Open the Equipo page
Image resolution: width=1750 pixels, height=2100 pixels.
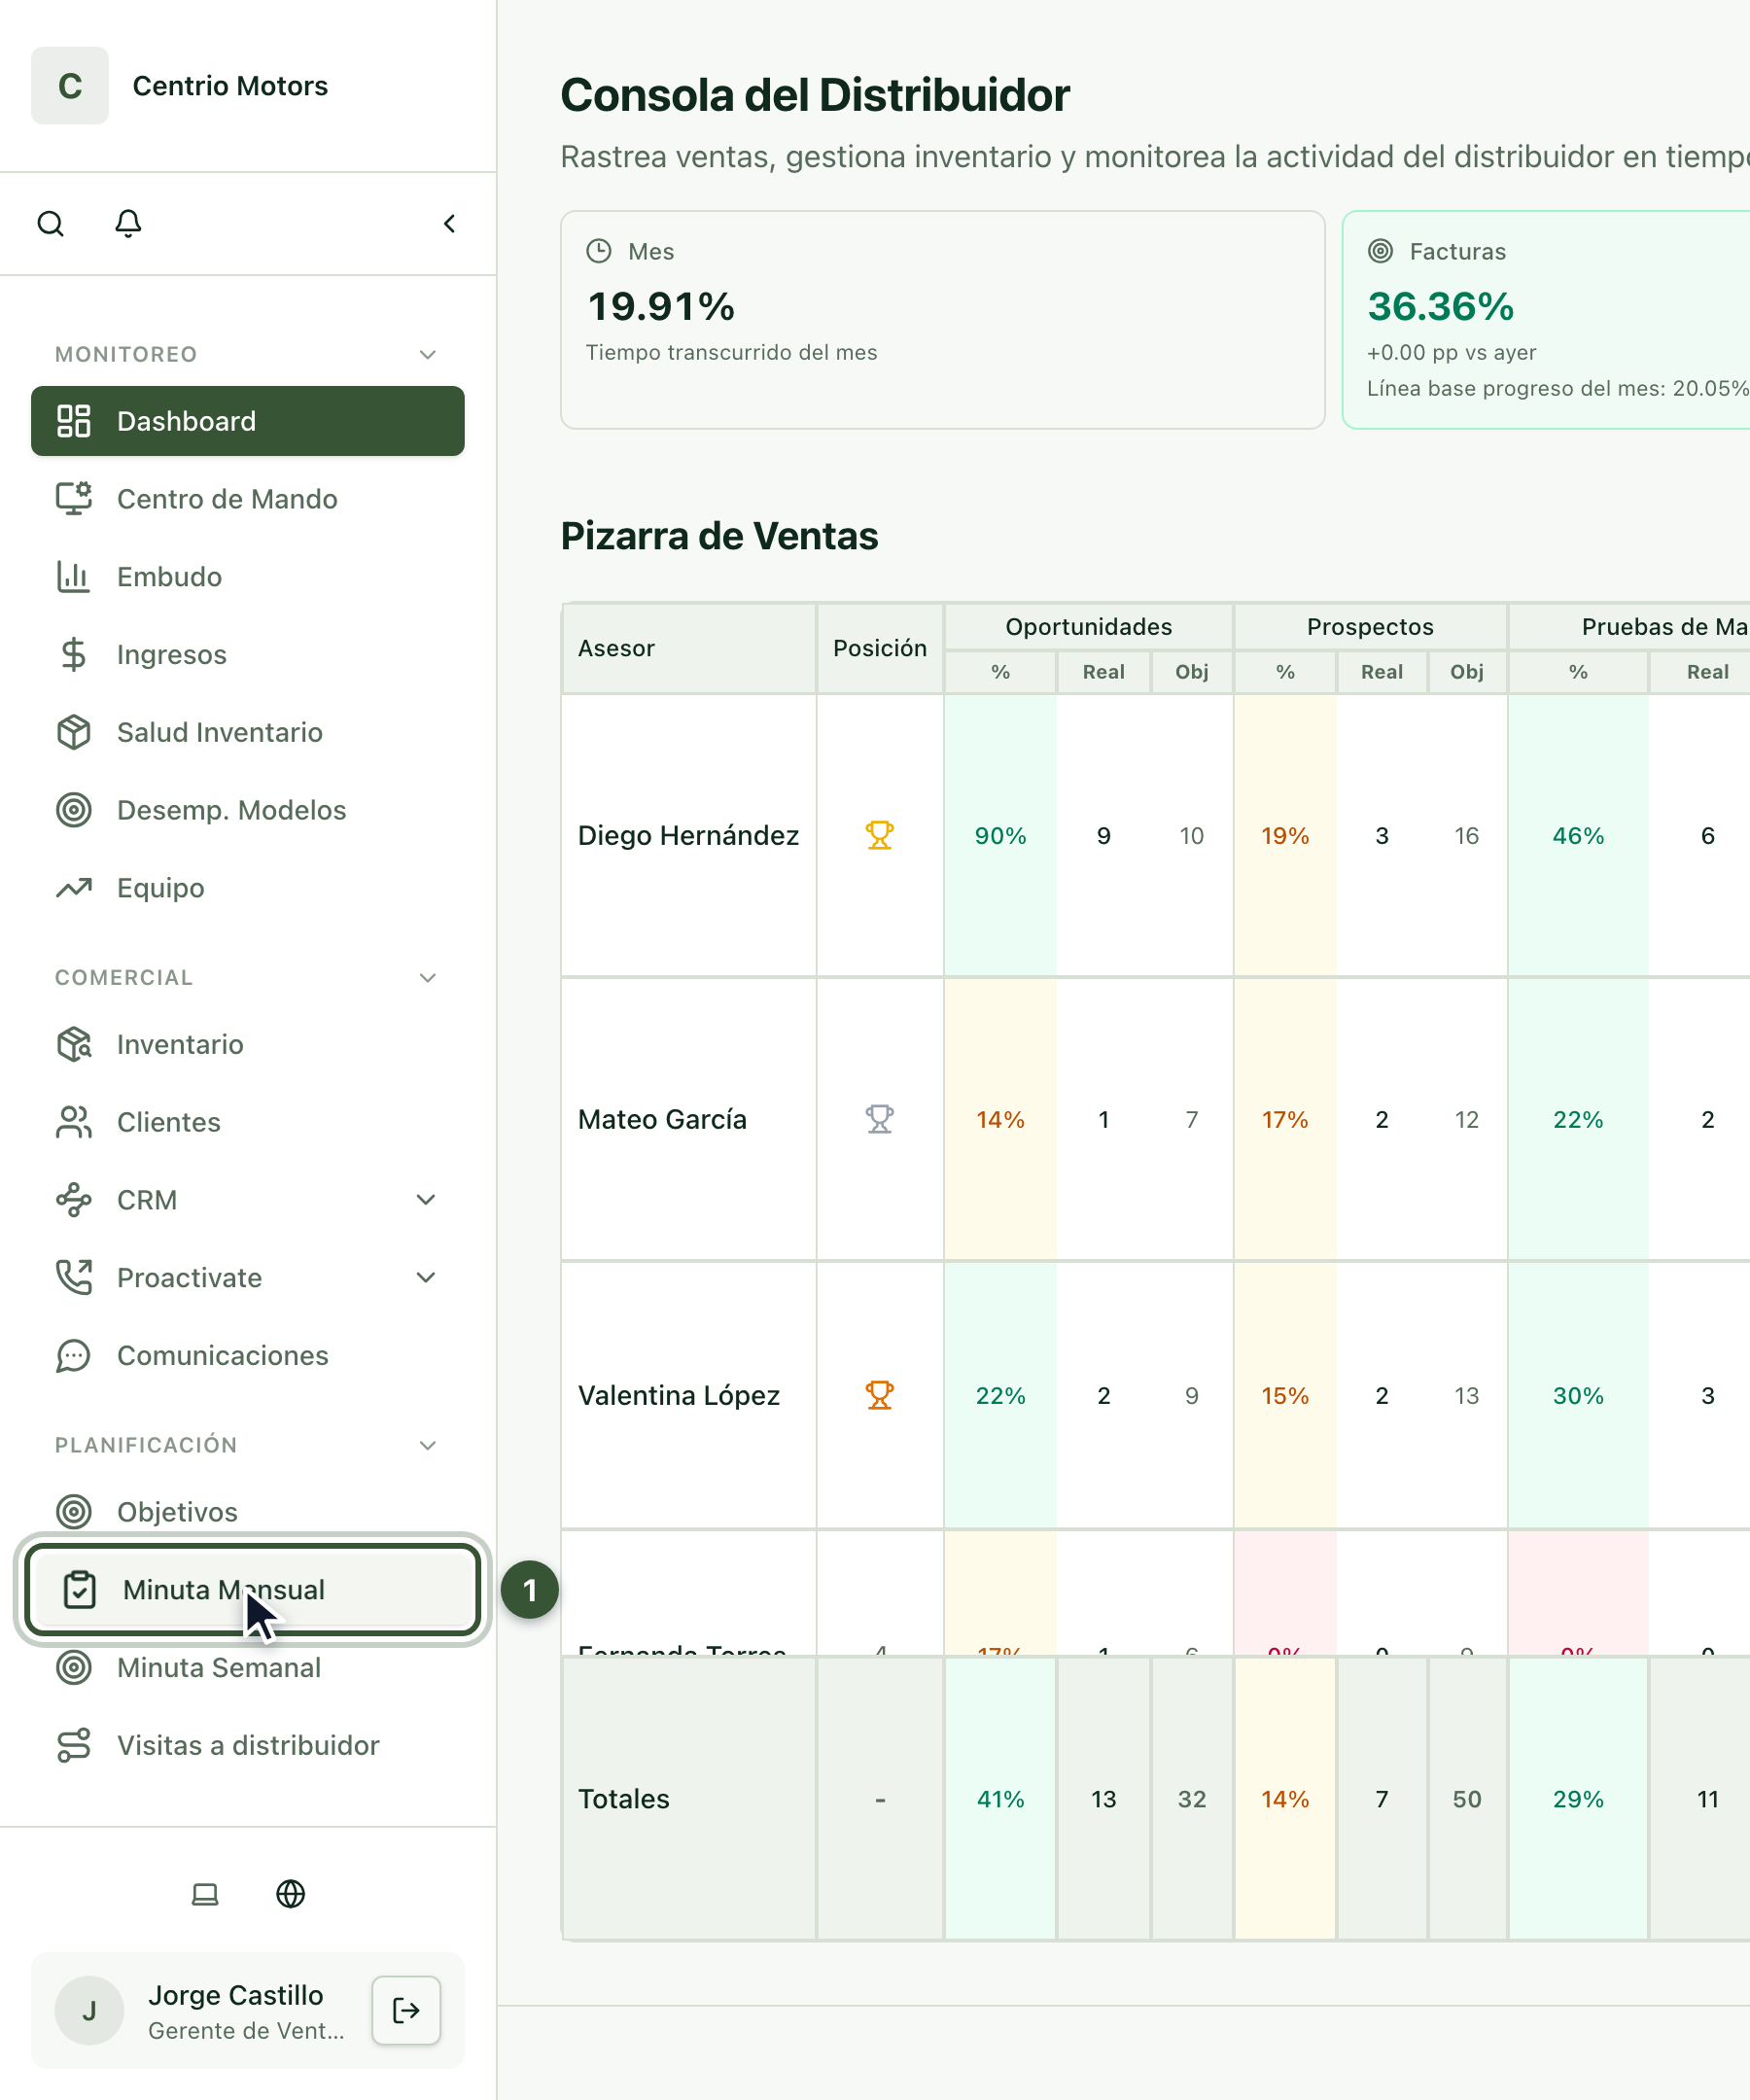point(248,888)
